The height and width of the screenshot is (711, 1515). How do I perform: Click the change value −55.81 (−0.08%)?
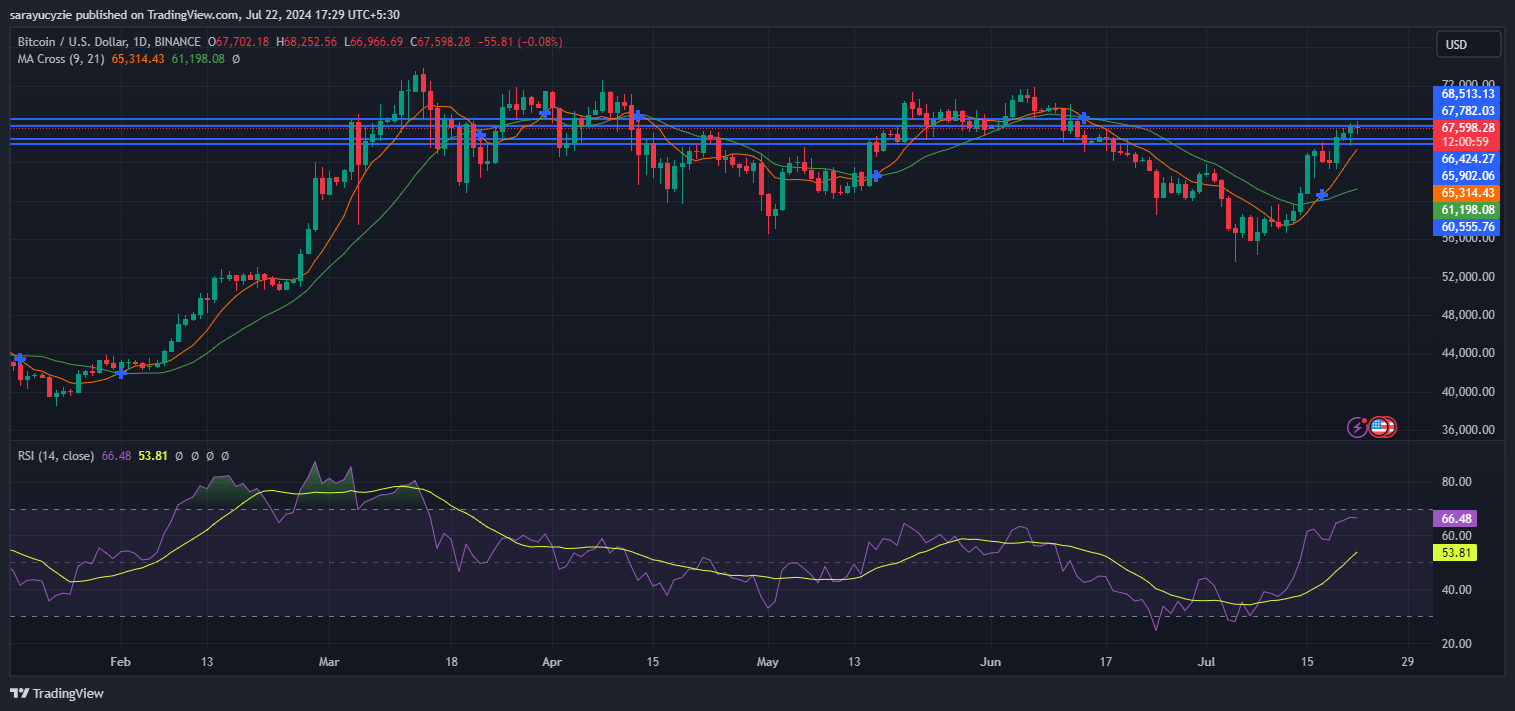click(519, 42)
